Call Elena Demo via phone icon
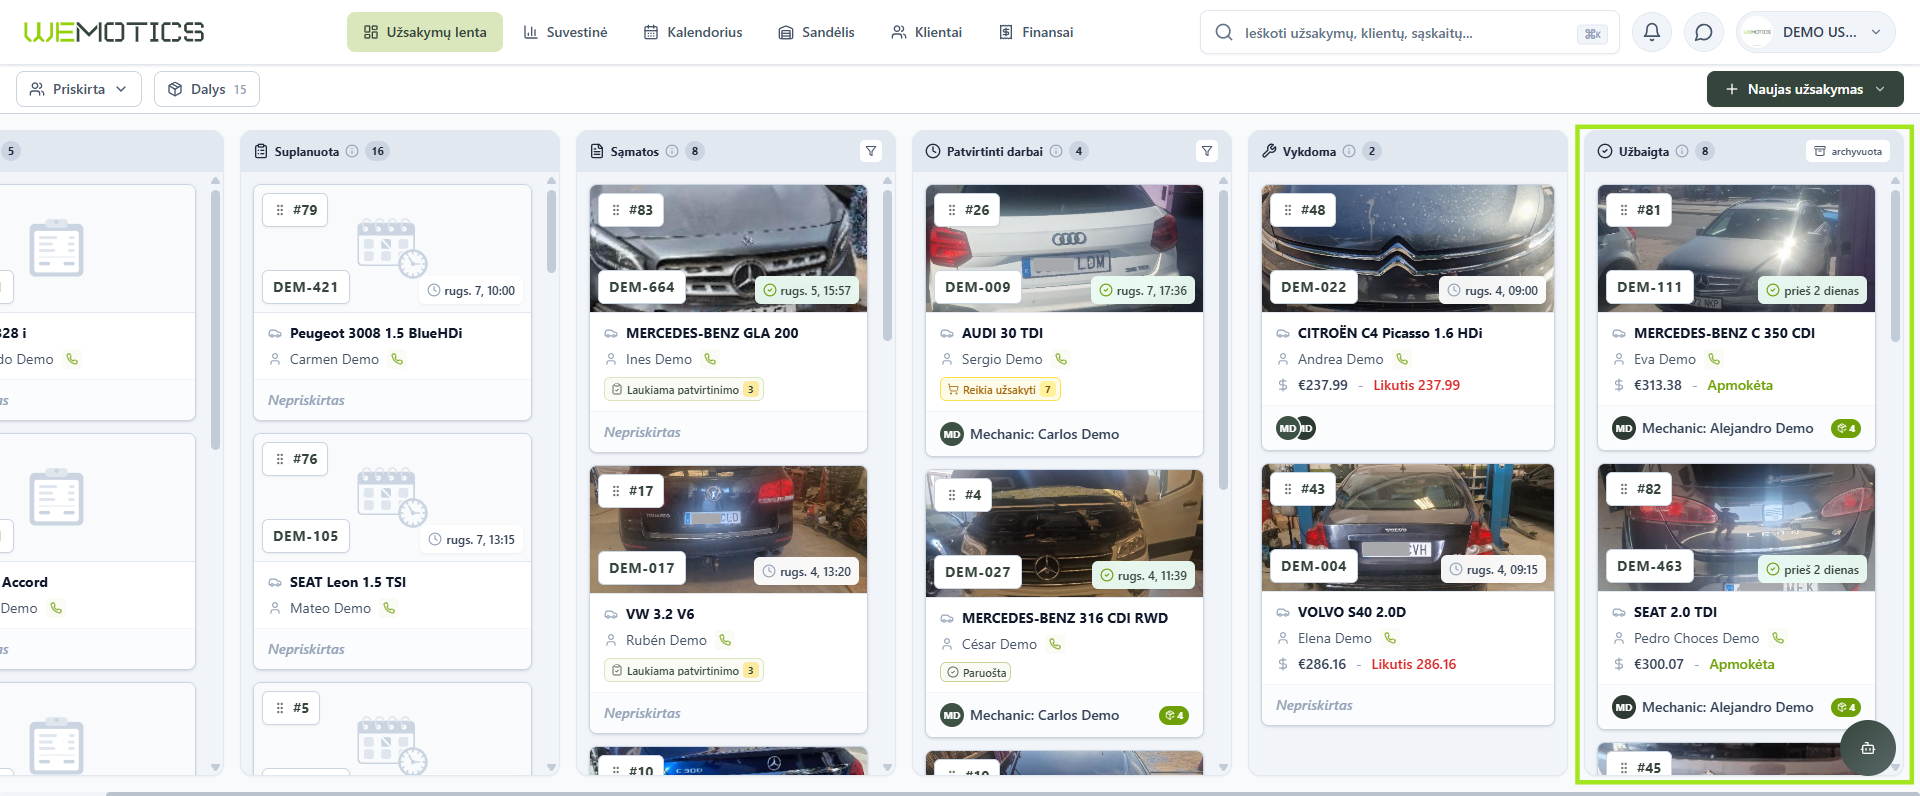Screen dimensions: 1920x796 coord(1390,638)
